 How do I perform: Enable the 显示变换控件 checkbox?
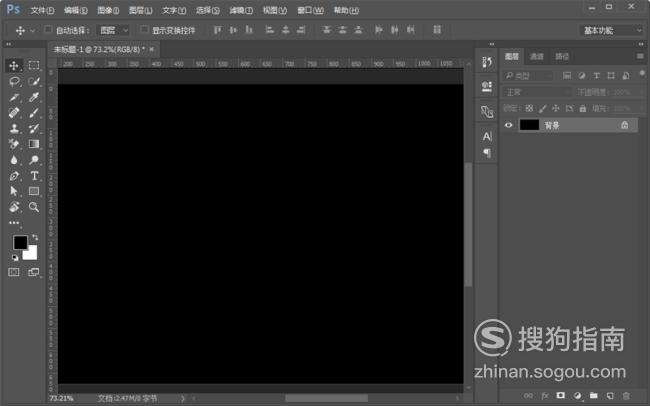coord(144,29)
